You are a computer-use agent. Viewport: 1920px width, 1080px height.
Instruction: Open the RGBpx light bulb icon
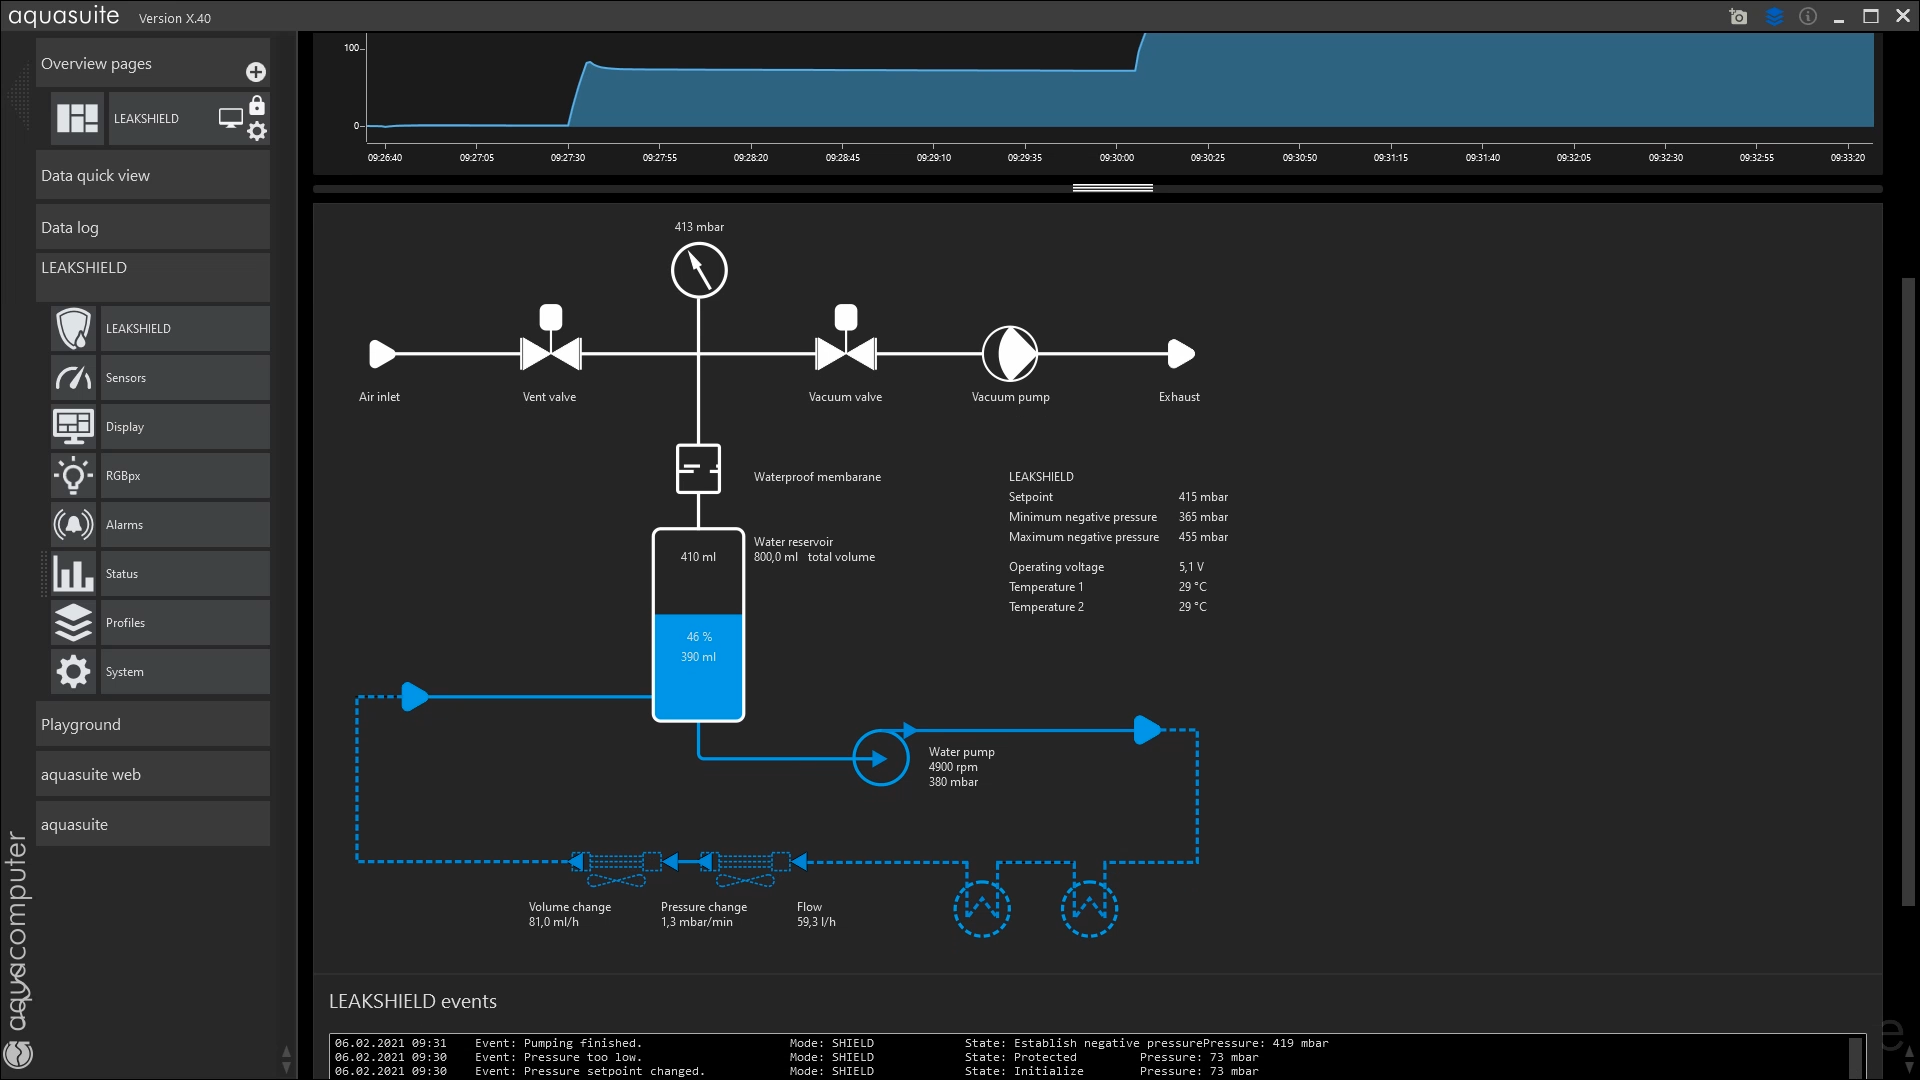(74, 475)
